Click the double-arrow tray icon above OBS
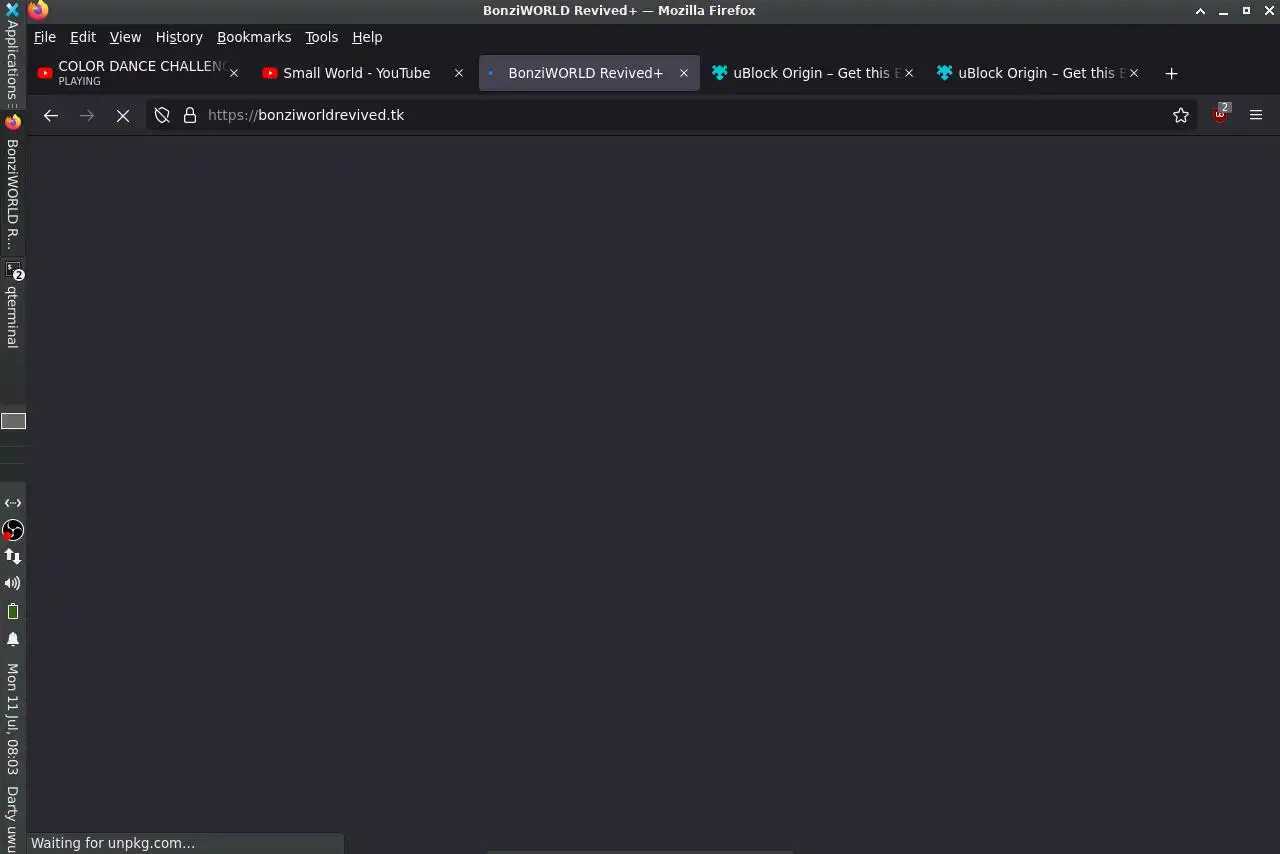This screenshot has height=854, width=1280. [x=13, y=503]
